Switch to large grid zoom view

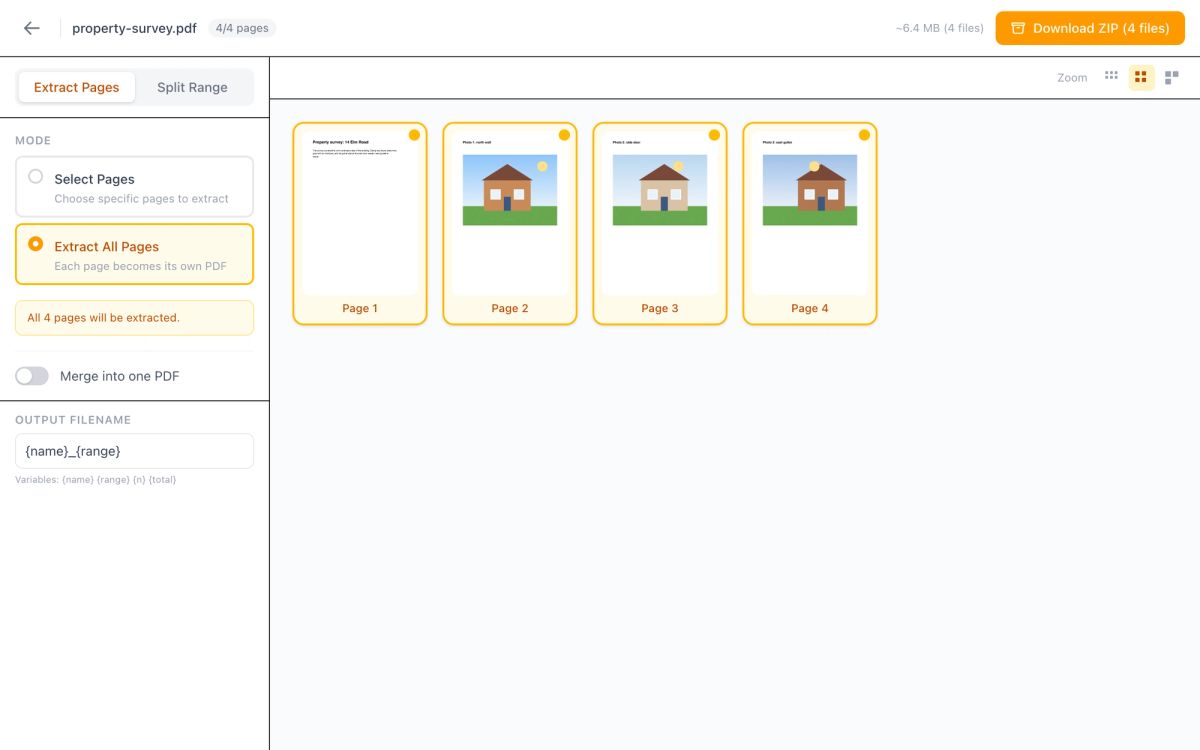click(1172, 77)
